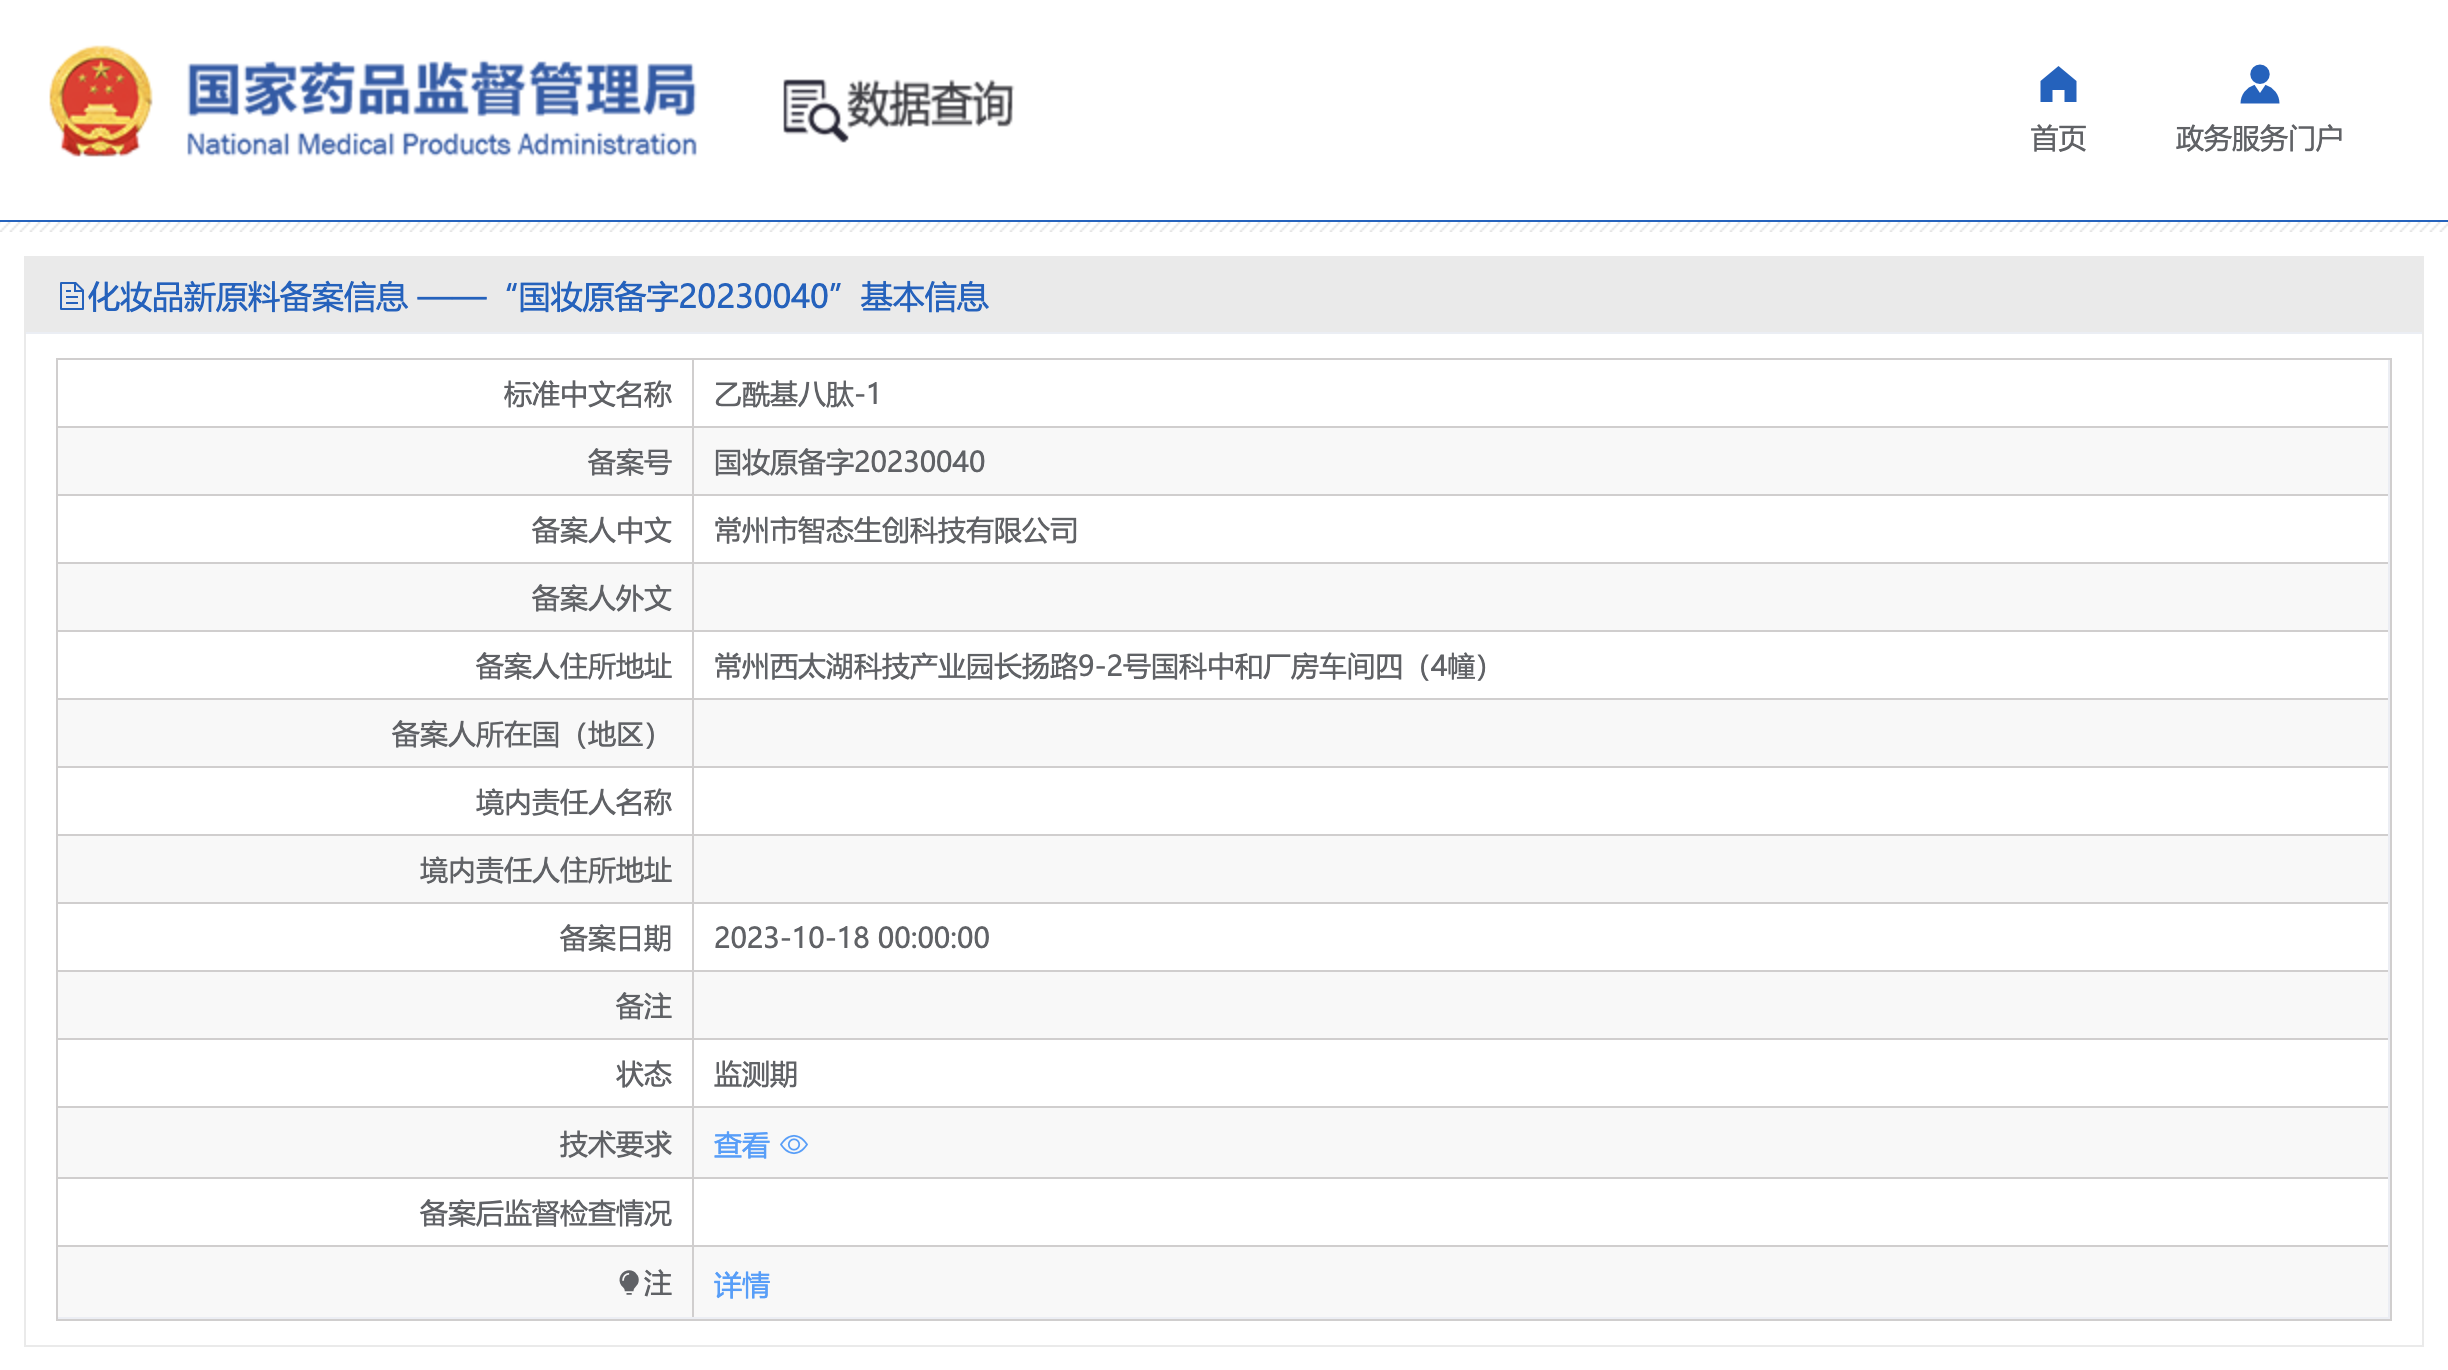The height and width of the screenshot is (1370, 2448).
Task: Click the National Medical Products Administration text
Action: pyautogui.click(x=441, y=145)
